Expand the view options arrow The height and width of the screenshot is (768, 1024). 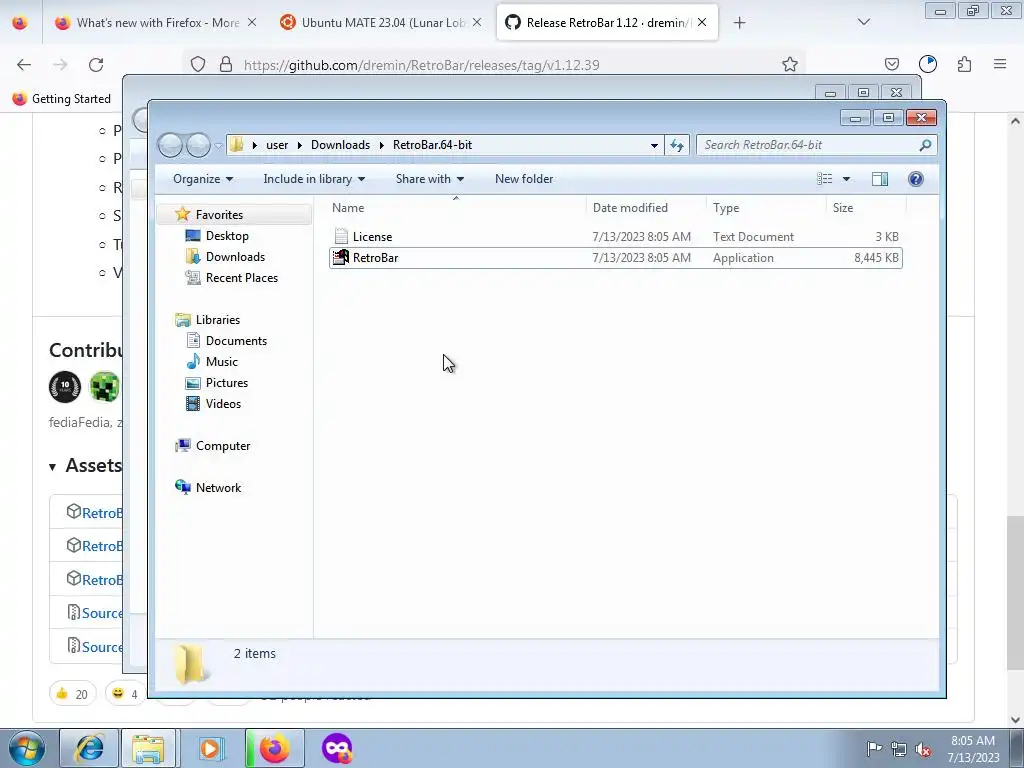pyautogui.click(x=846, y=179)
